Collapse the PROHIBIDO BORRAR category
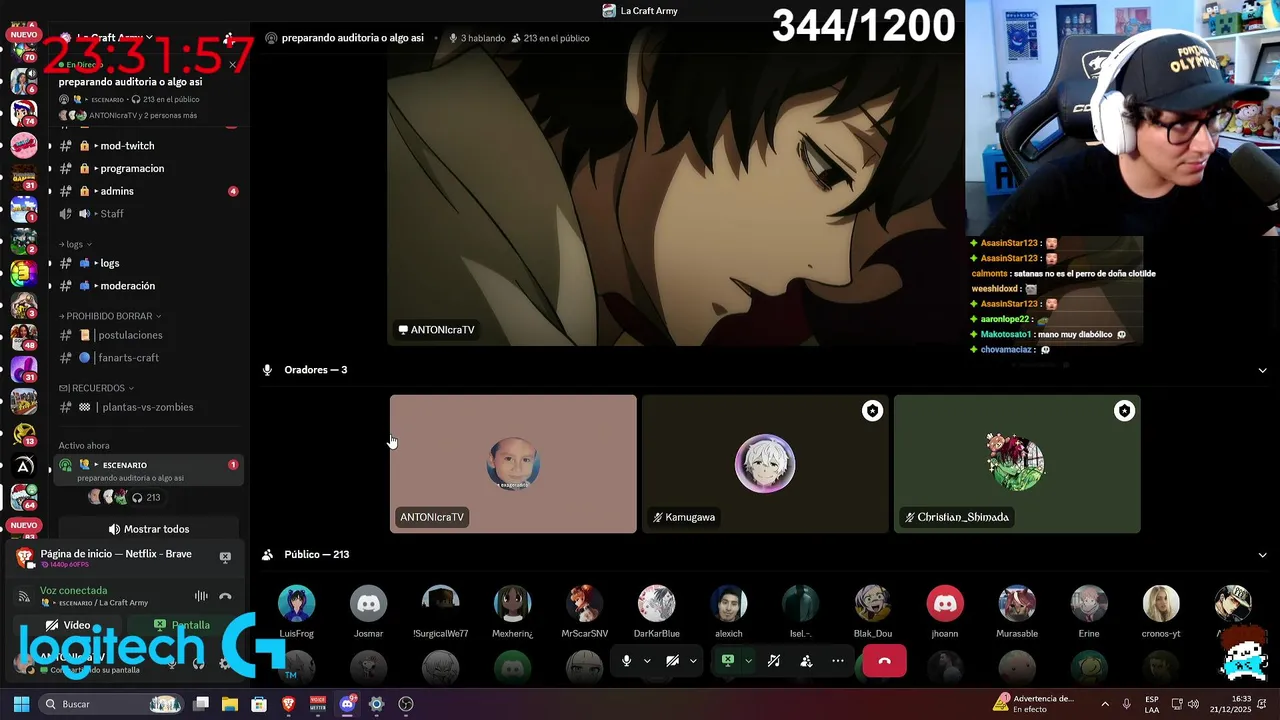 (110, 316)
